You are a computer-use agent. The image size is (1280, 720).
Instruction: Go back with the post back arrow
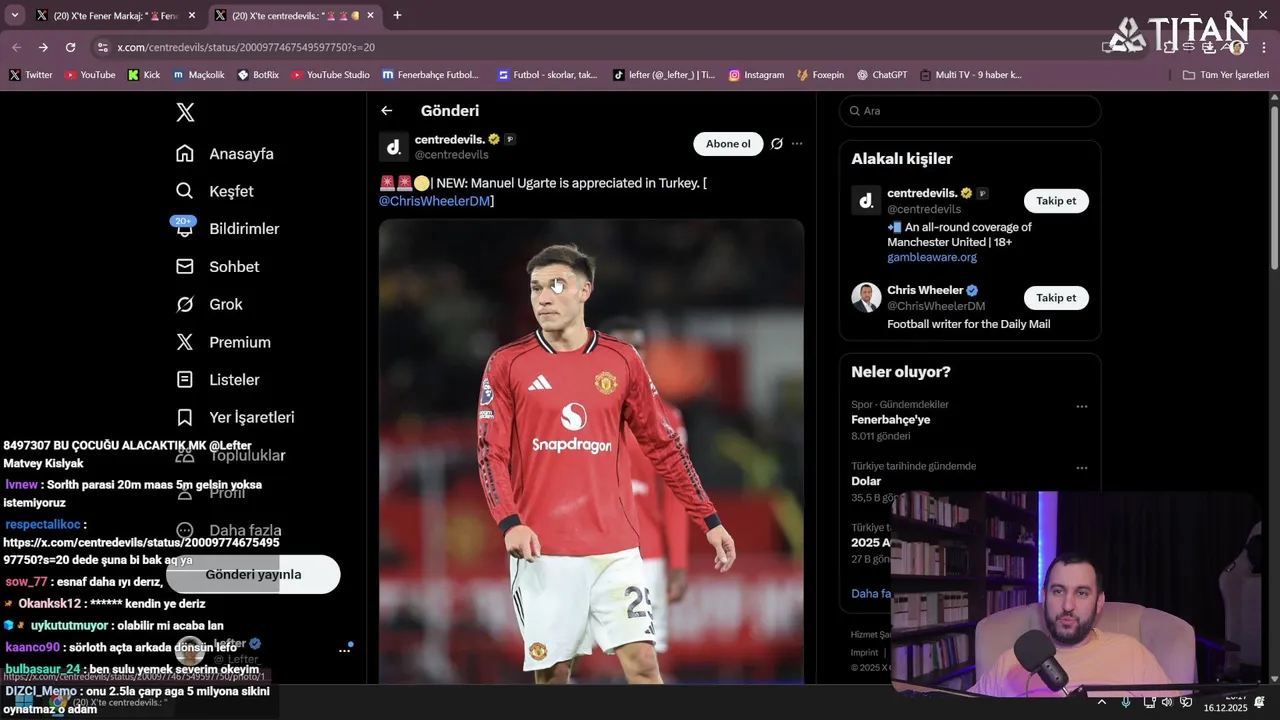tap(387, 111)
